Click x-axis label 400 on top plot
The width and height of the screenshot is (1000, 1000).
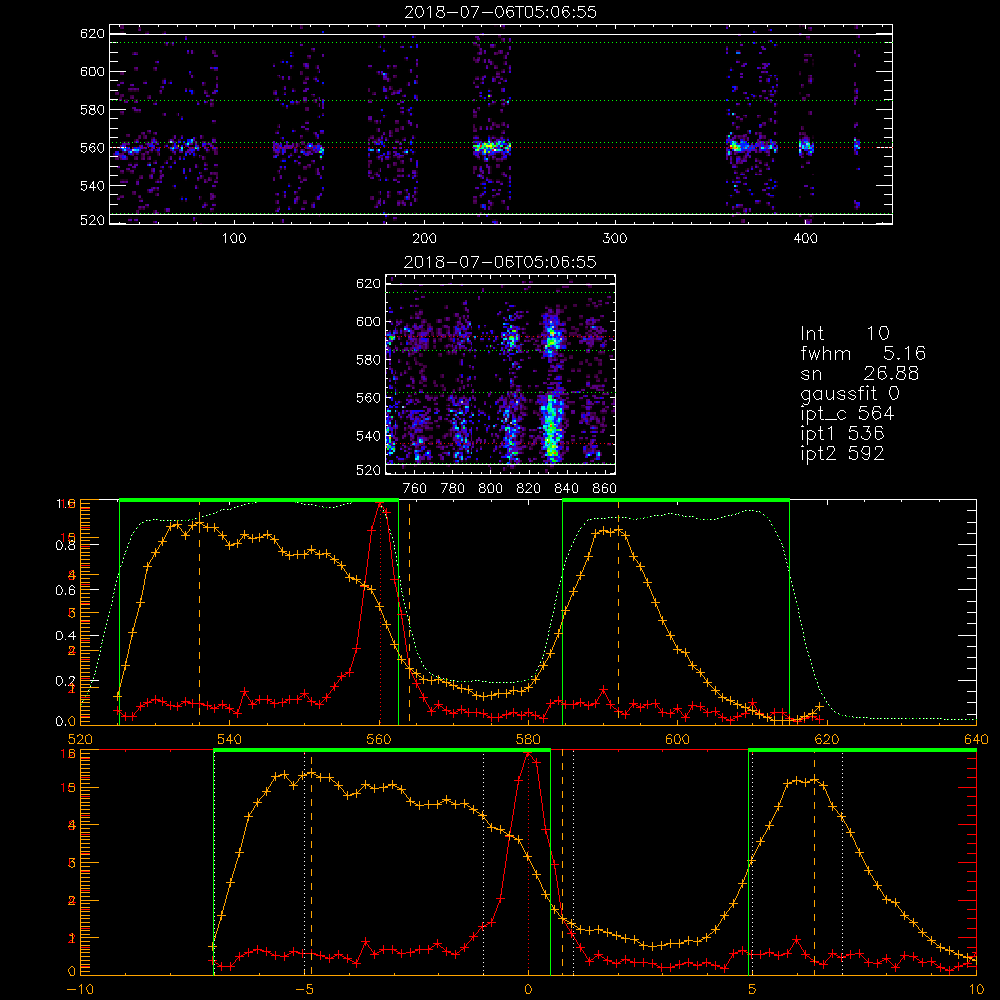coord(805,239)
